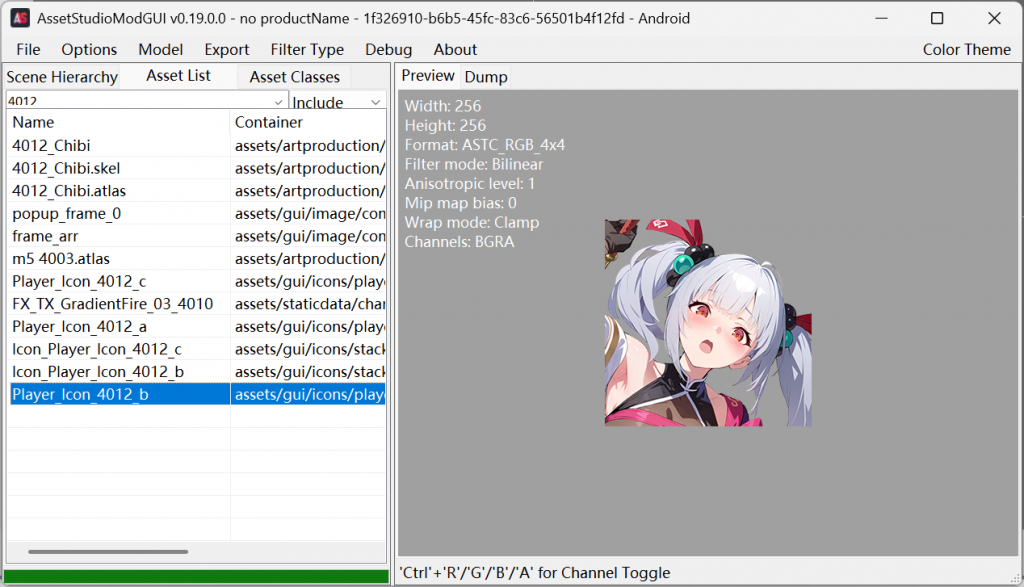Click the green progress bar
Viewport: 1024px width, 587px height.
[196, 577]
